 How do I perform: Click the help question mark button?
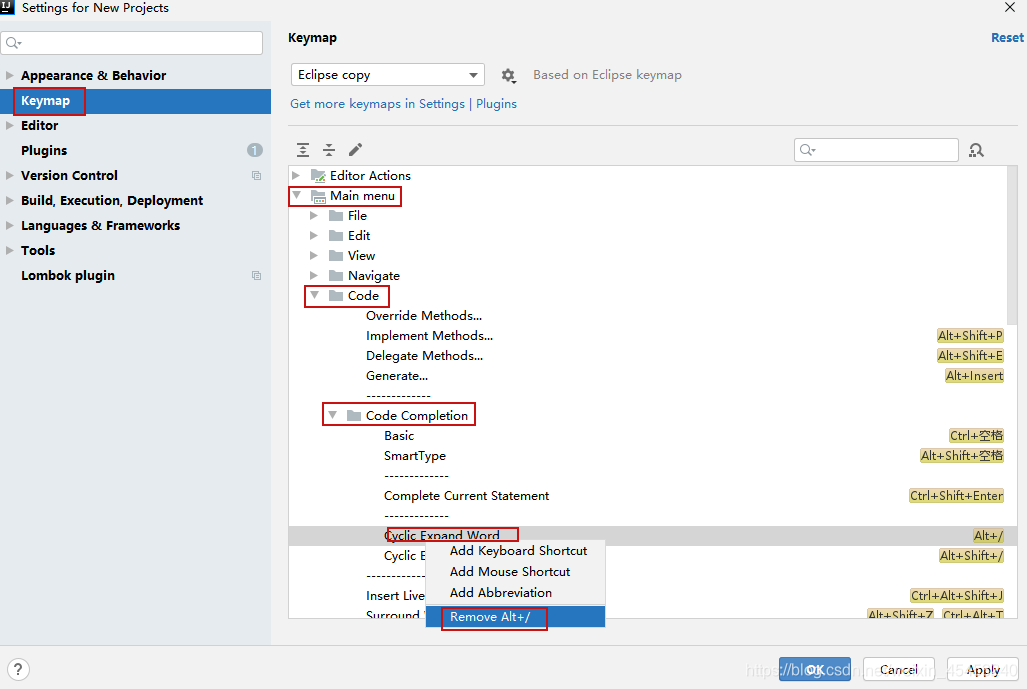[x=18, y=669]
